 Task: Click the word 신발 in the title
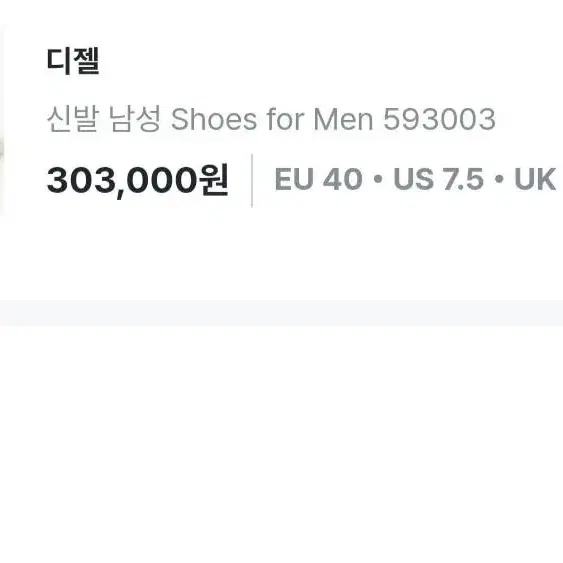tap(73, 119)
